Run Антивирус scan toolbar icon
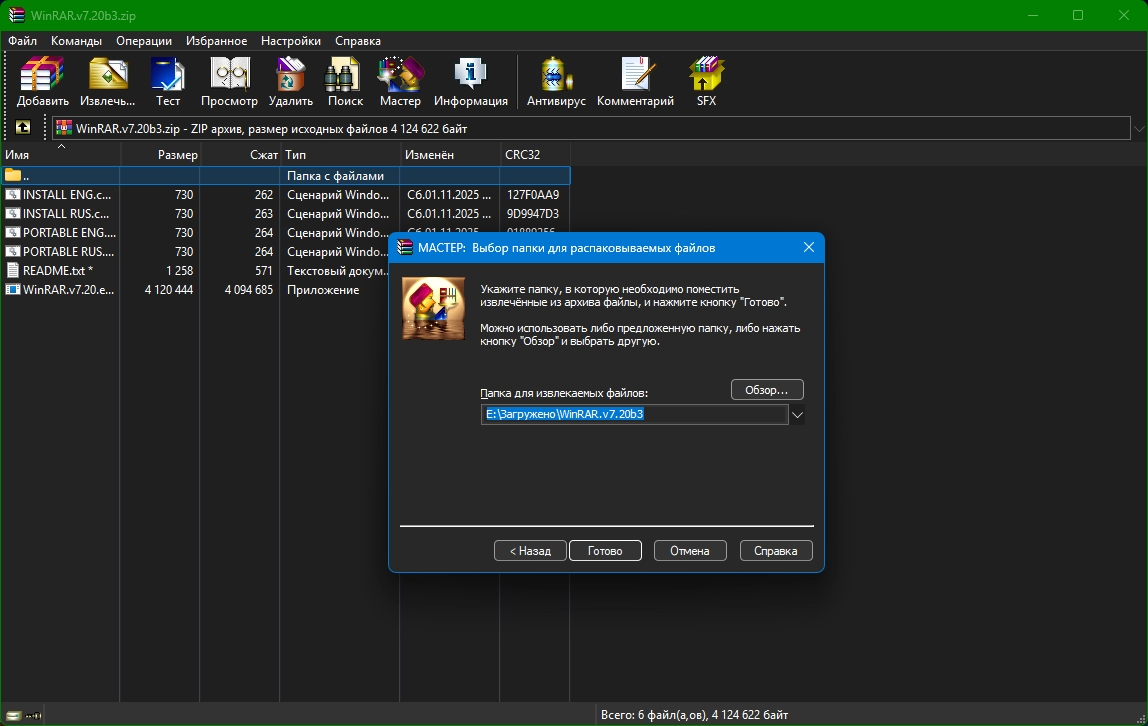This screenshot has height=726, width=1148. 556,81
